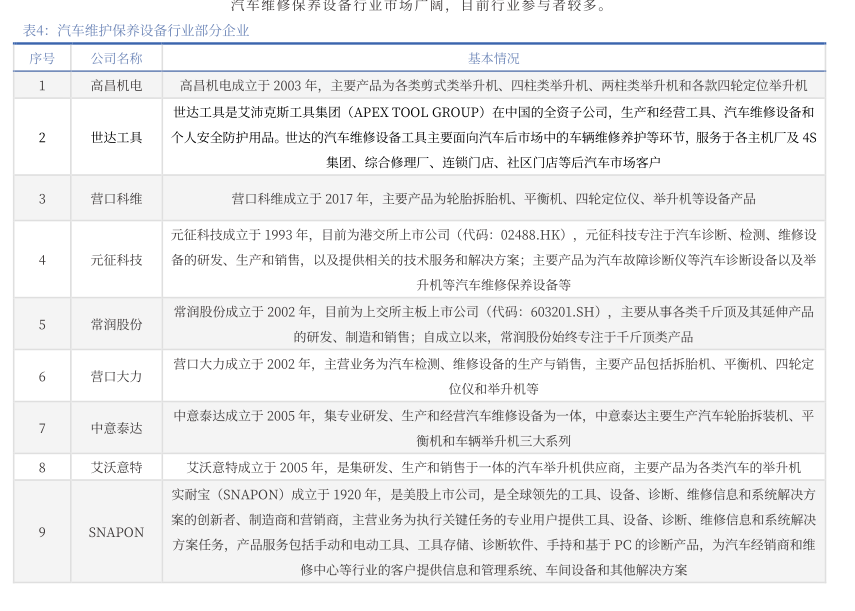The image size is (855, 611).
Task: Click the "中意泰达" company cell
Action: (116, 428)
